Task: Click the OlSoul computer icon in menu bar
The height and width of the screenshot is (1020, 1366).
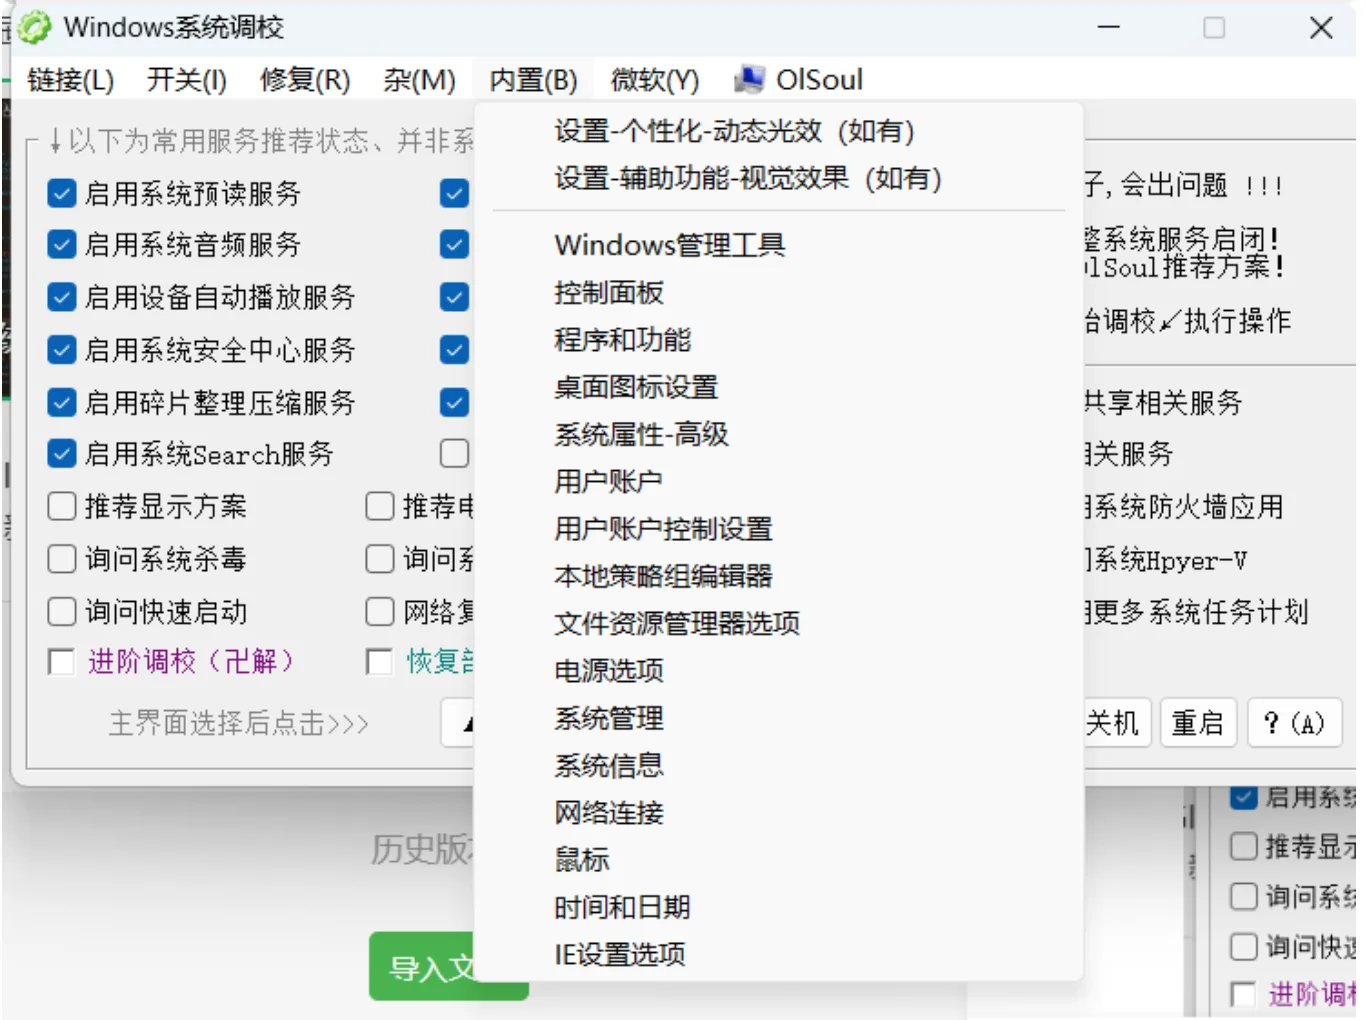Action: (x=749, y=79)
